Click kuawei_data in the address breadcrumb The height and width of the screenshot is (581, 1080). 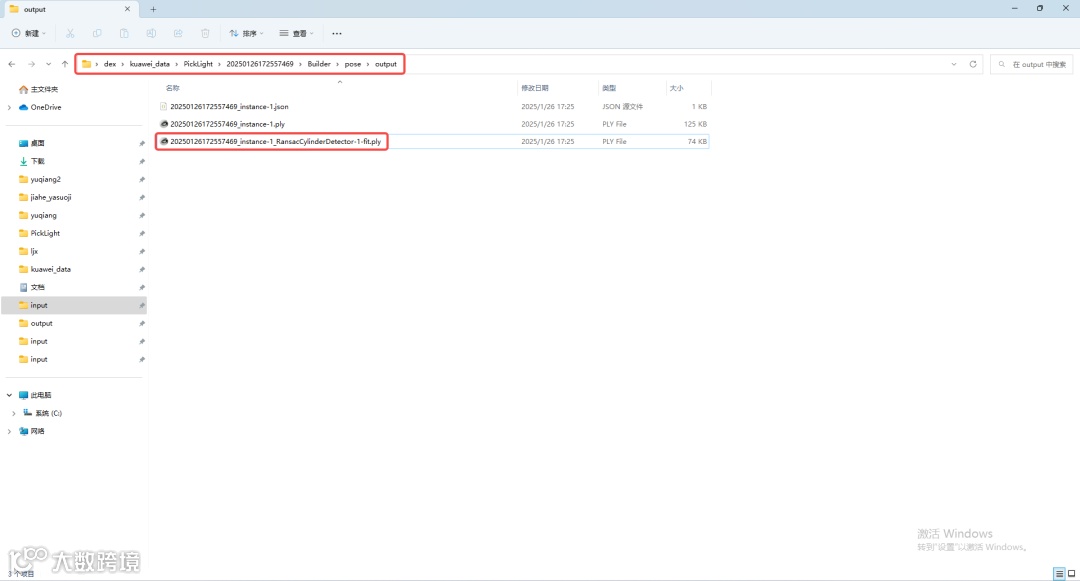[x=149, y=64]
